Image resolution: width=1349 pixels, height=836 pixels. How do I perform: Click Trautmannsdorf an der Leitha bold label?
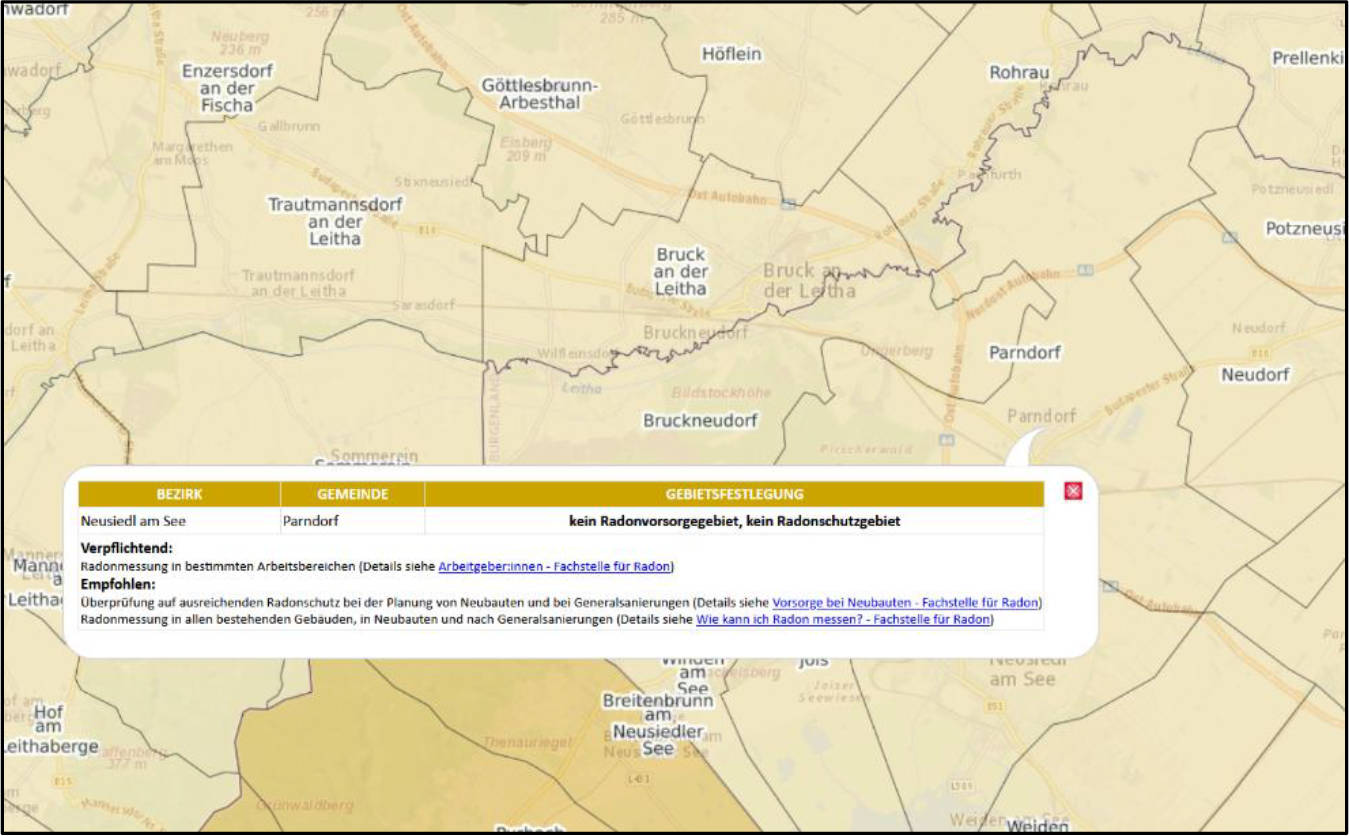click(x=335, y=222)
